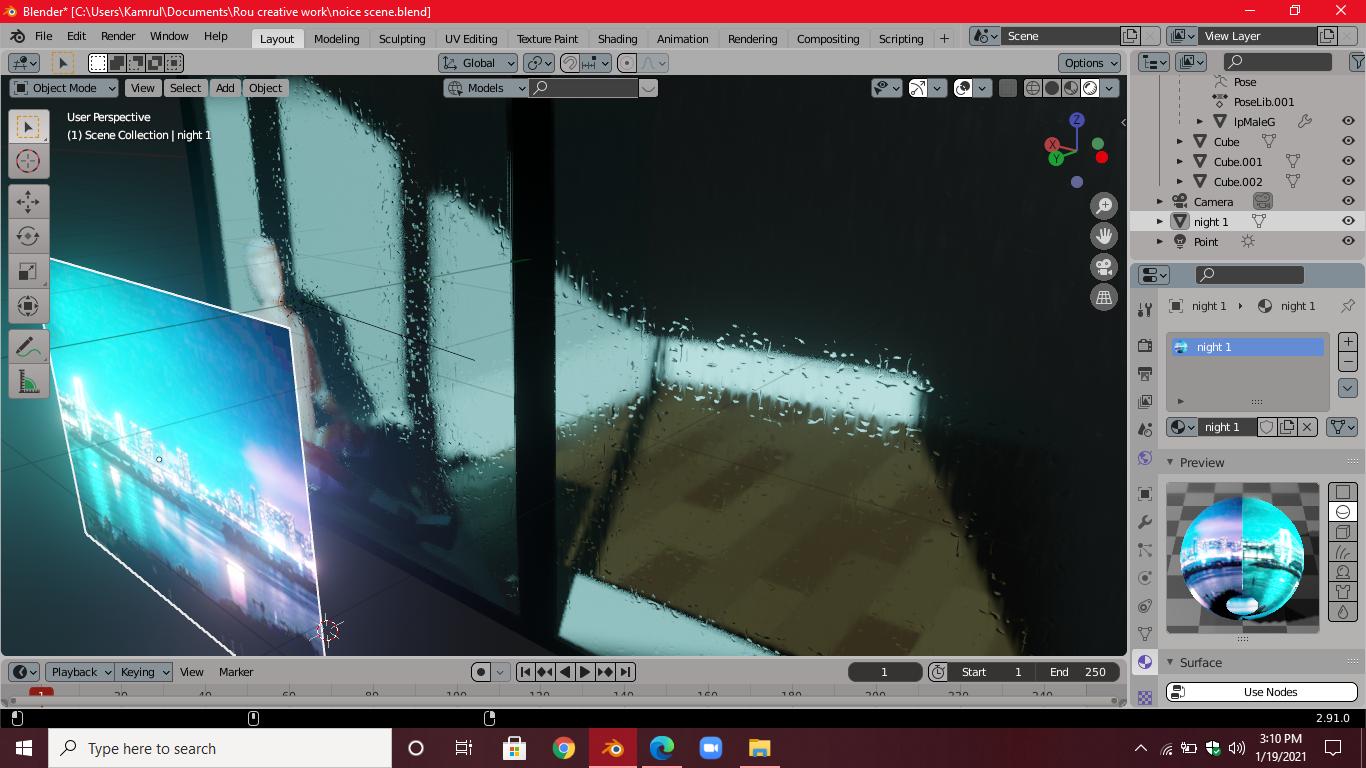Image resolution: width=1366 pixels, height=768 pixels.
Task: Hide the Cube object in outliner
Action: click(1348, 142)
